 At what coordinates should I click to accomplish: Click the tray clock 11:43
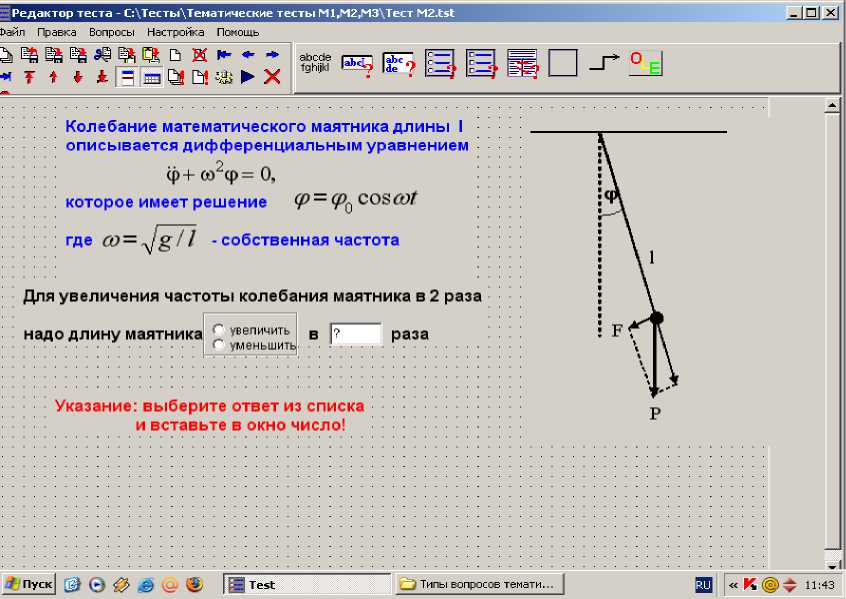pyautogui.click(x=820, y=585)
